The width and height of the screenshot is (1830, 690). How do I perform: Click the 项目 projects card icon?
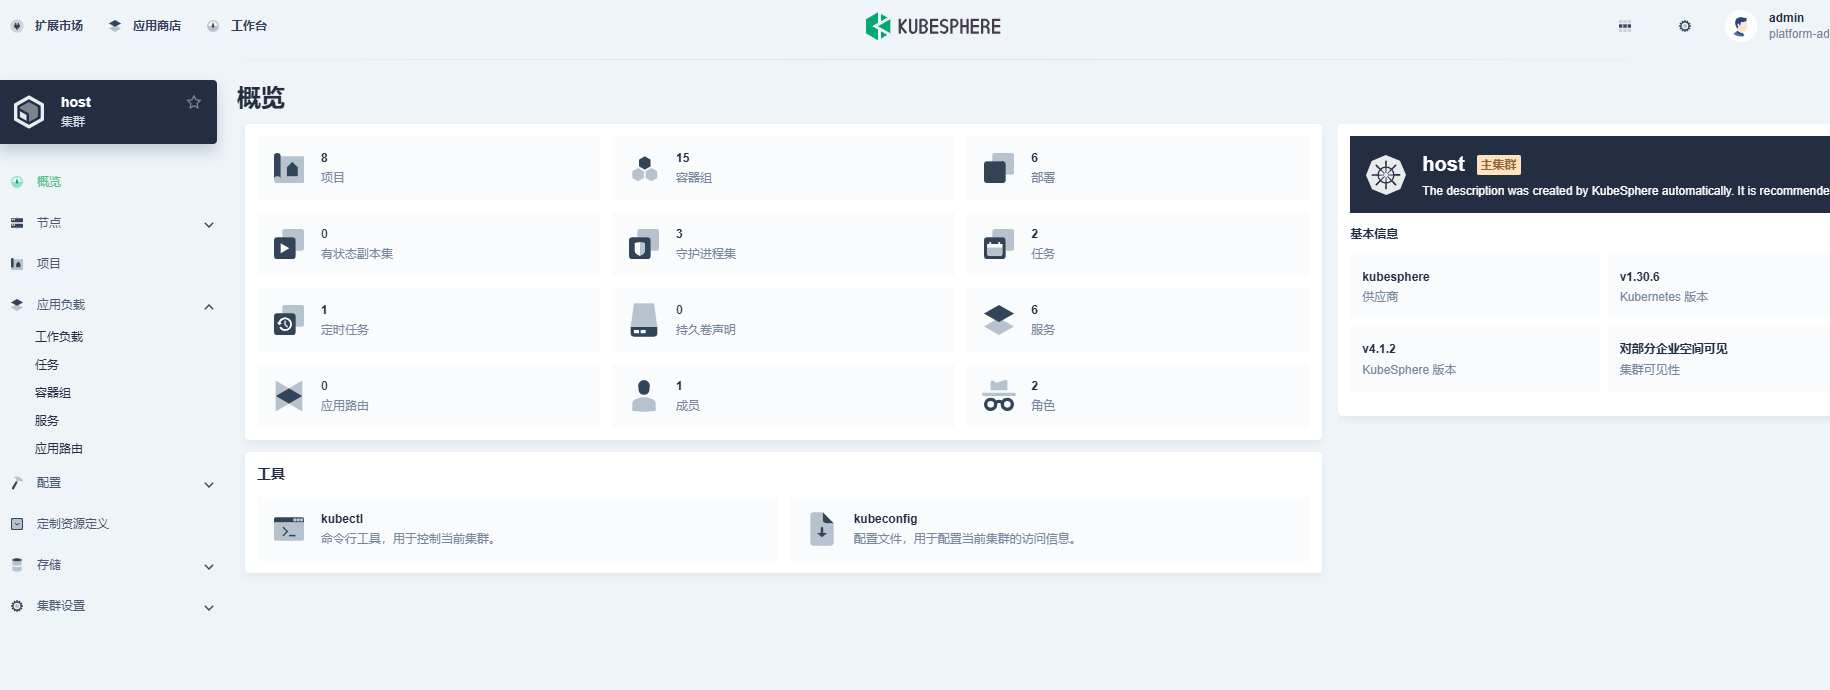tap(289, 168)
